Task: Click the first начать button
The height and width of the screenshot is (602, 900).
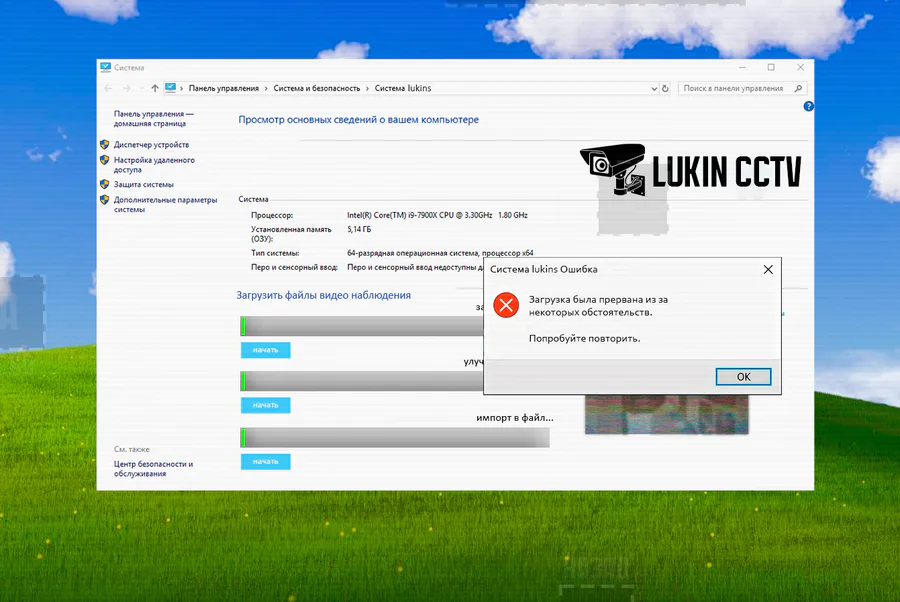Action: (x=265, y=350)
